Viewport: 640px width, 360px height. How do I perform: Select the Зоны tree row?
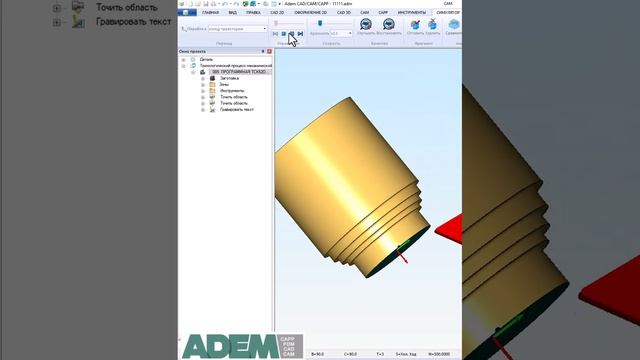[224, 84]
